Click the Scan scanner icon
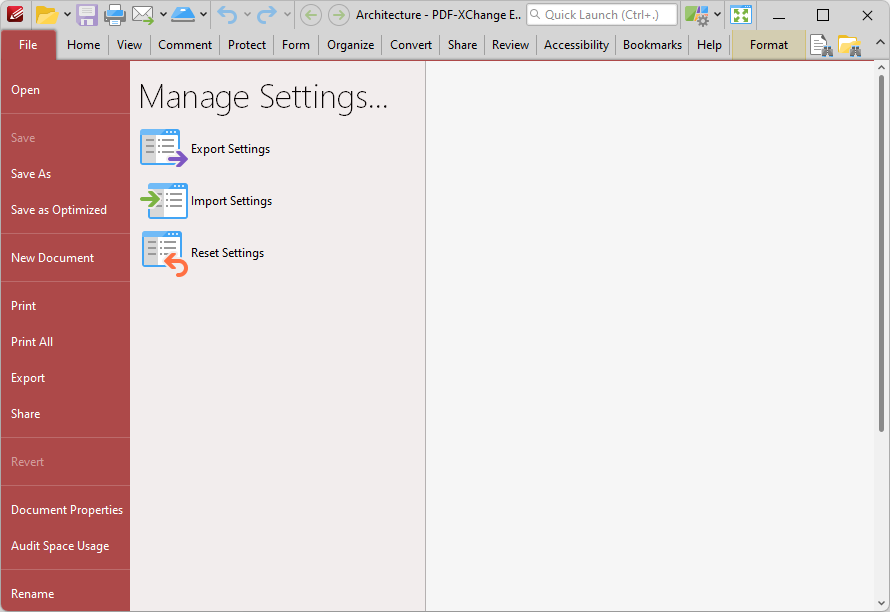The width and height of the screenshot is (890, 612). tap(183, 15)
